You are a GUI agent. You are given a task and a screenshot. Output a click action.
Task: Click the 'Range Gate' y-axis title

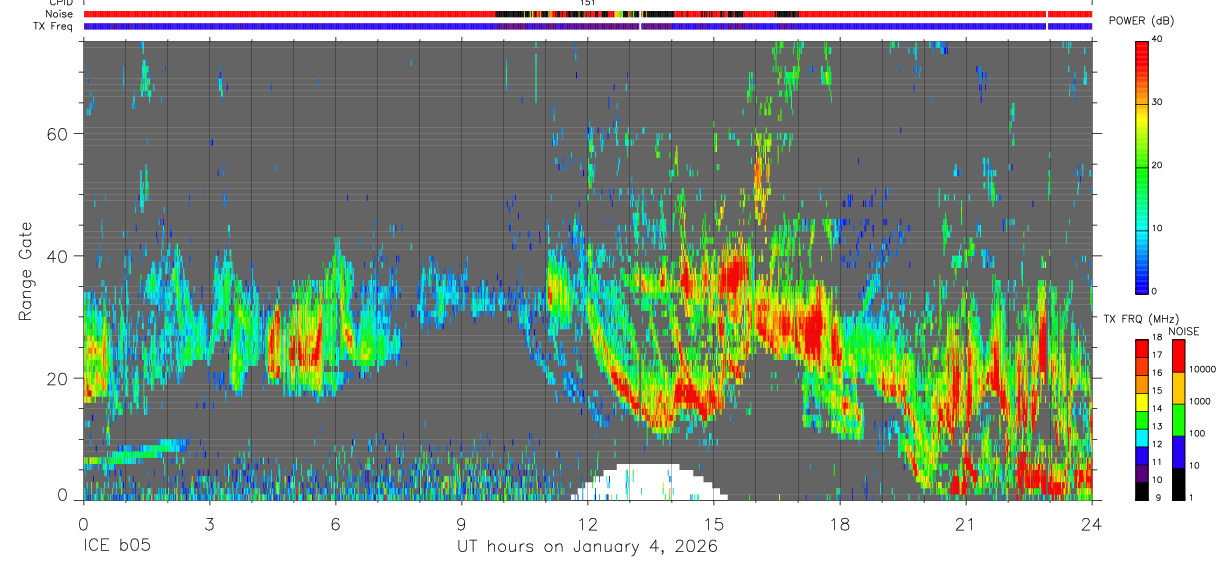pos(25,273)
